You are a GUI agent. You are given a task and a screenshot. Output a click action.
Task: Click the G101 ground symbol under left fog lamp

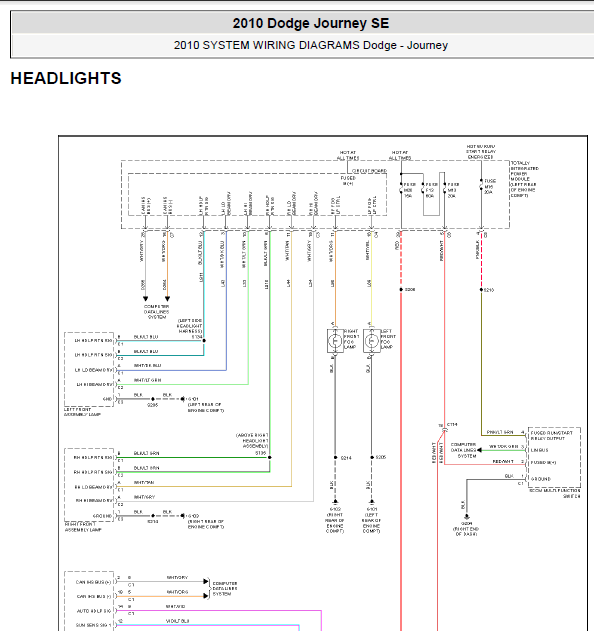point(371,502)
